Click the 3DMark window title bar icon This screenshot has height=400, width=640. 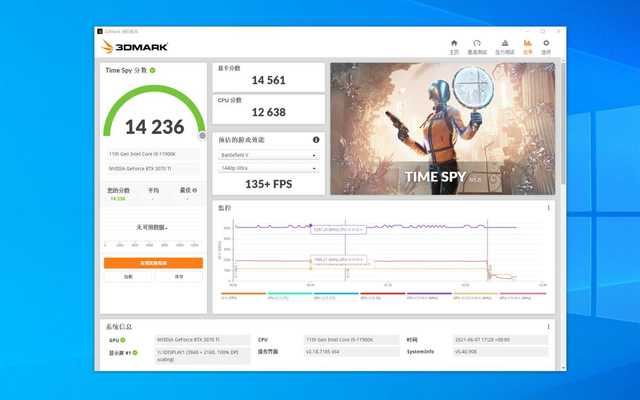(x=100, y=31)
